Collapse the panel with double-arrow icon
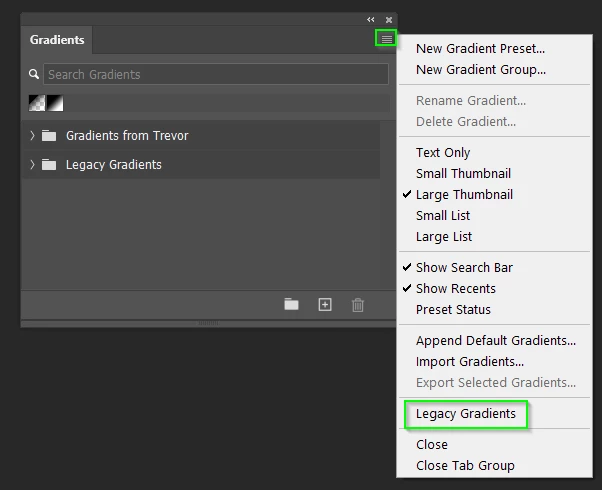602x490 pixels. [370, 20]
